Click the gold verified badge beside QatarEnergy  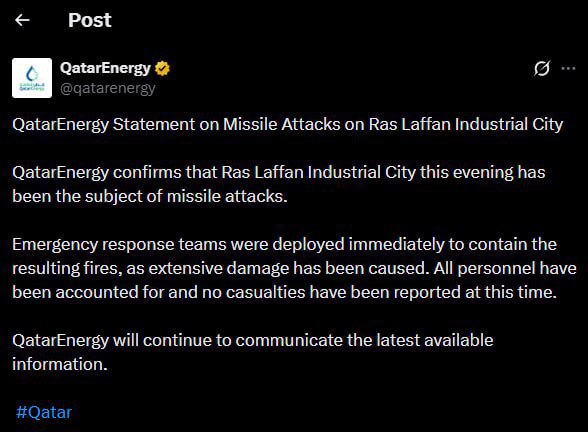click(162, 69)
